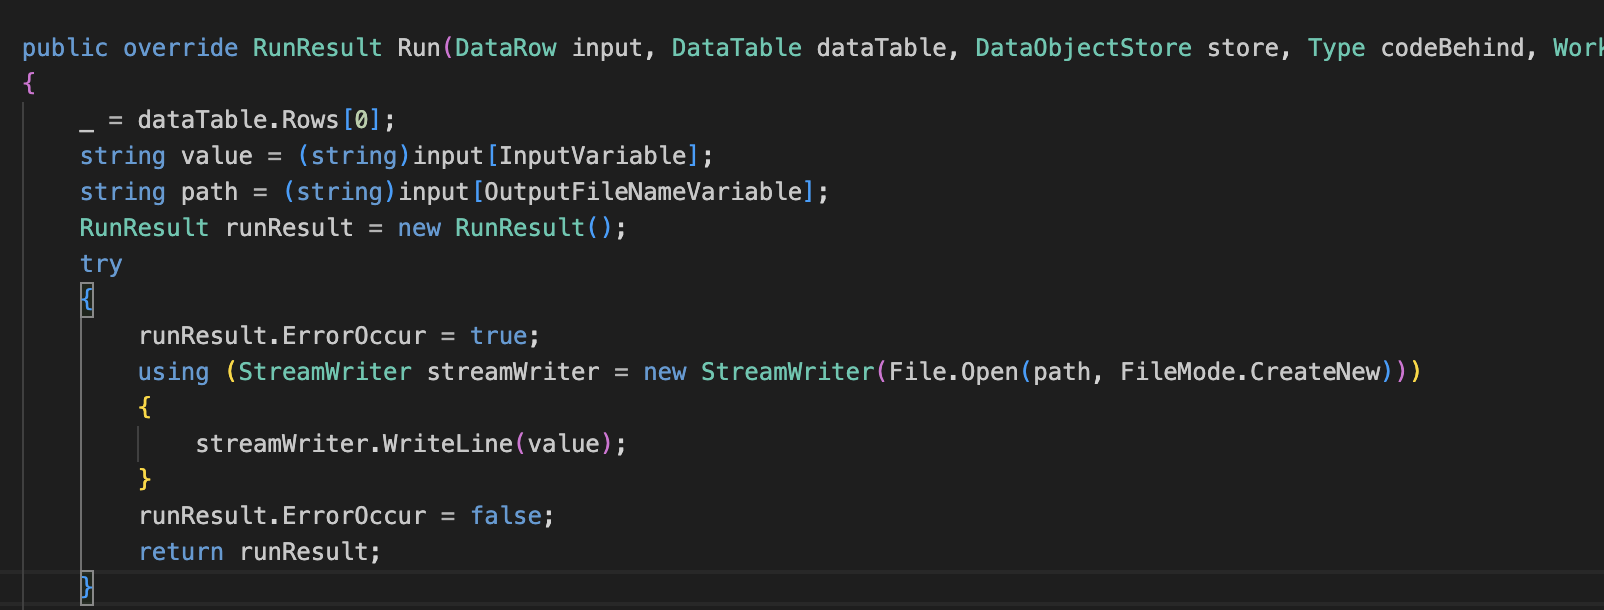Click the DataObjectStore type name
Screen dimensions: 1604x610
coord(1083,48)
